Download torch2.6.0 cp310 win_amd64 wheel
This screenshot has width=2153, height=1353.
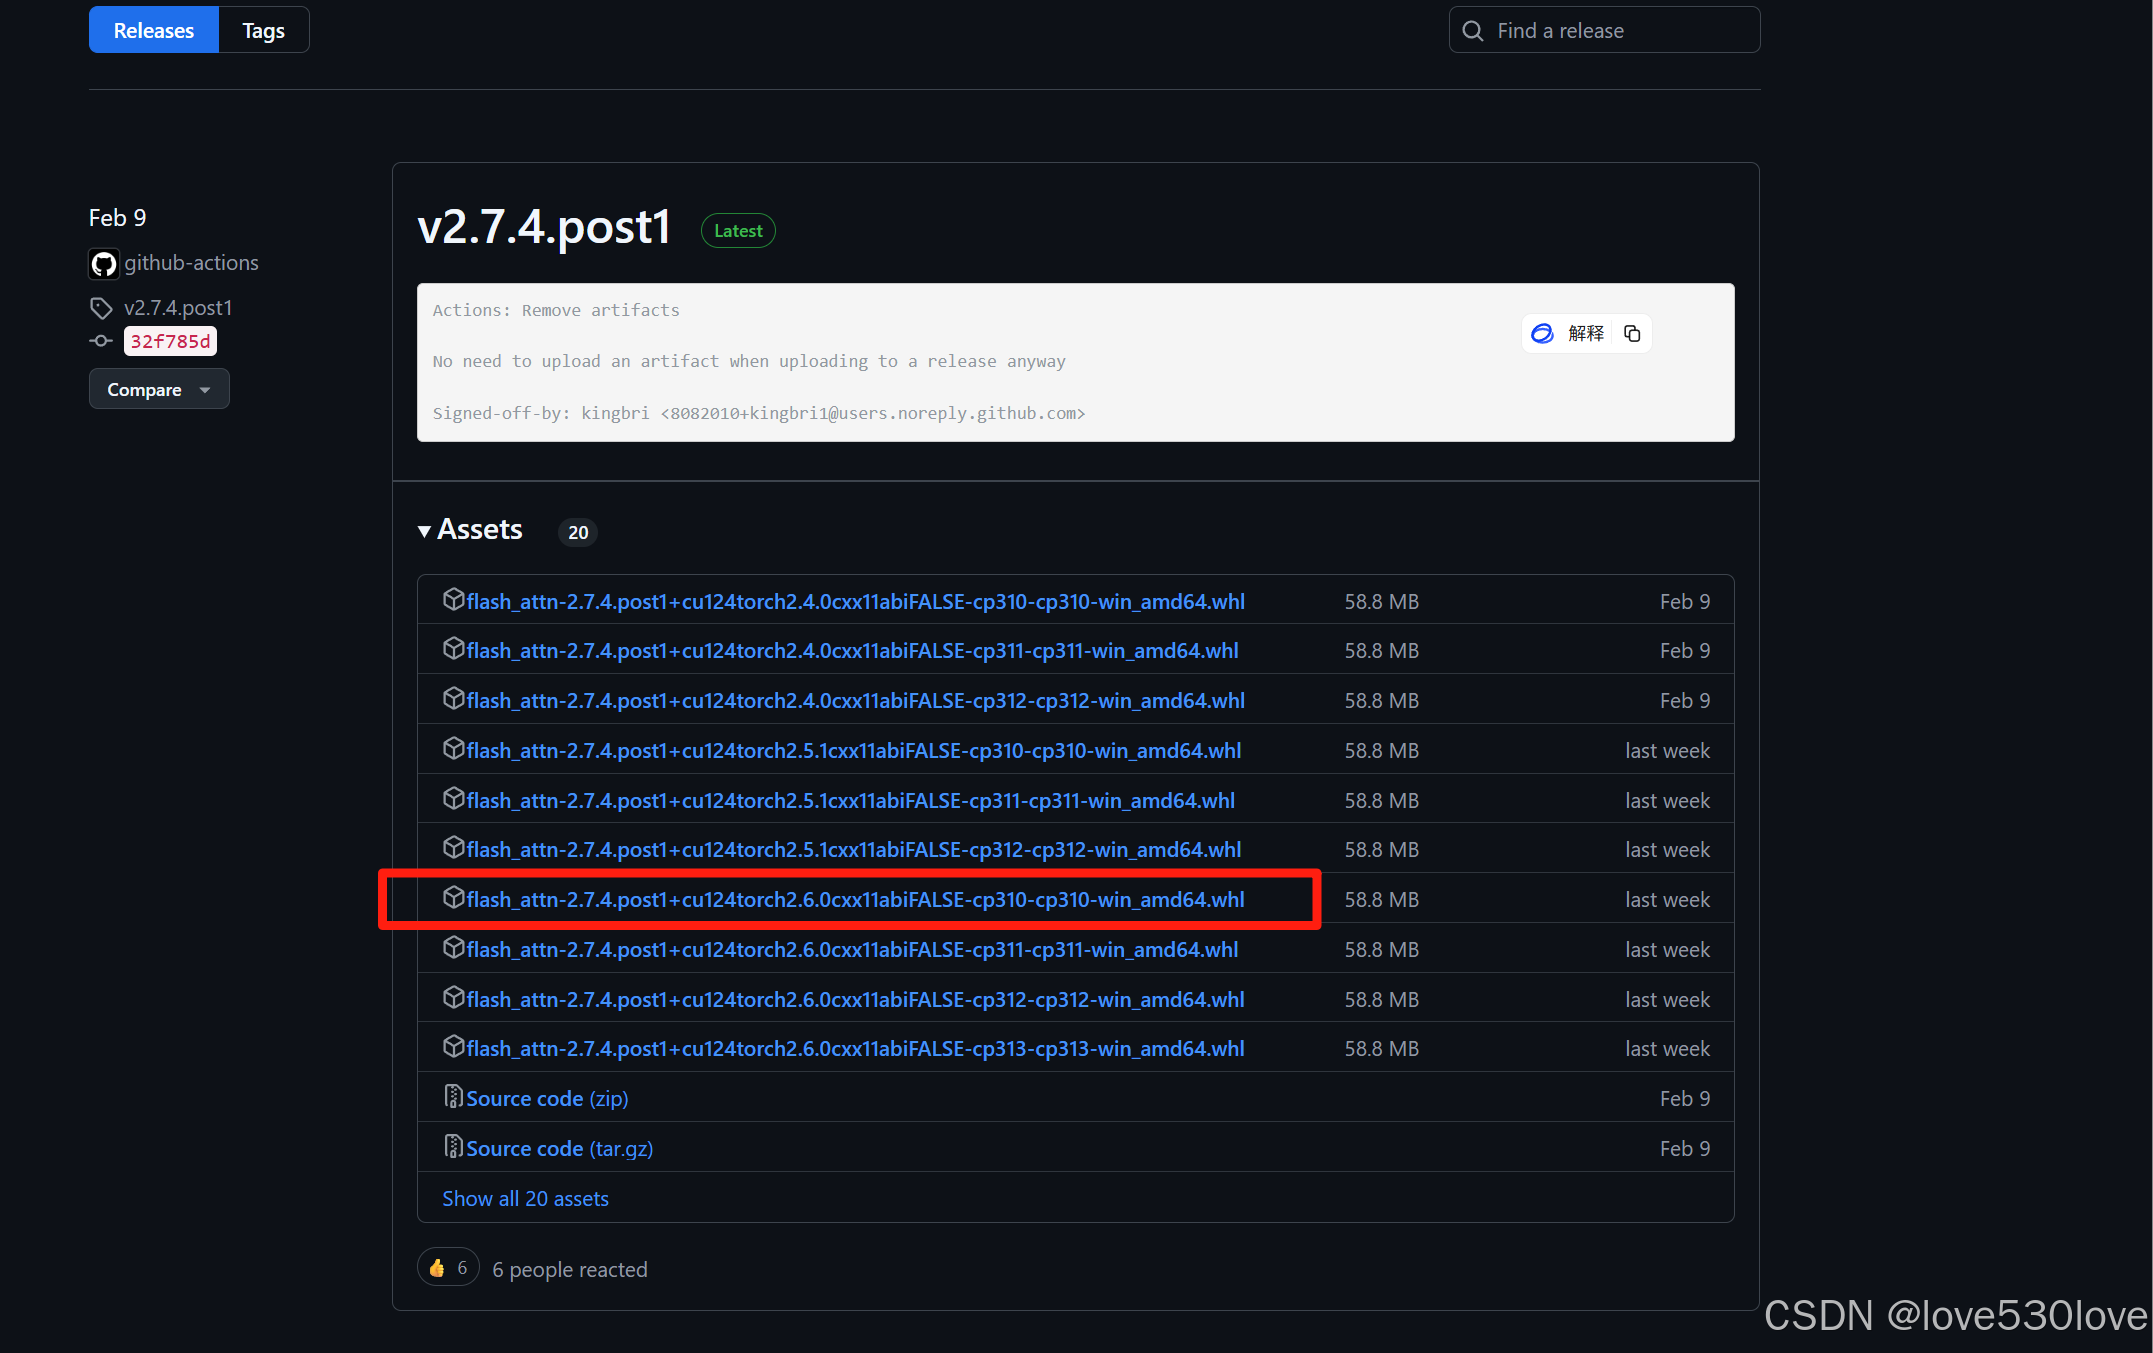click(x=855, y=900)
